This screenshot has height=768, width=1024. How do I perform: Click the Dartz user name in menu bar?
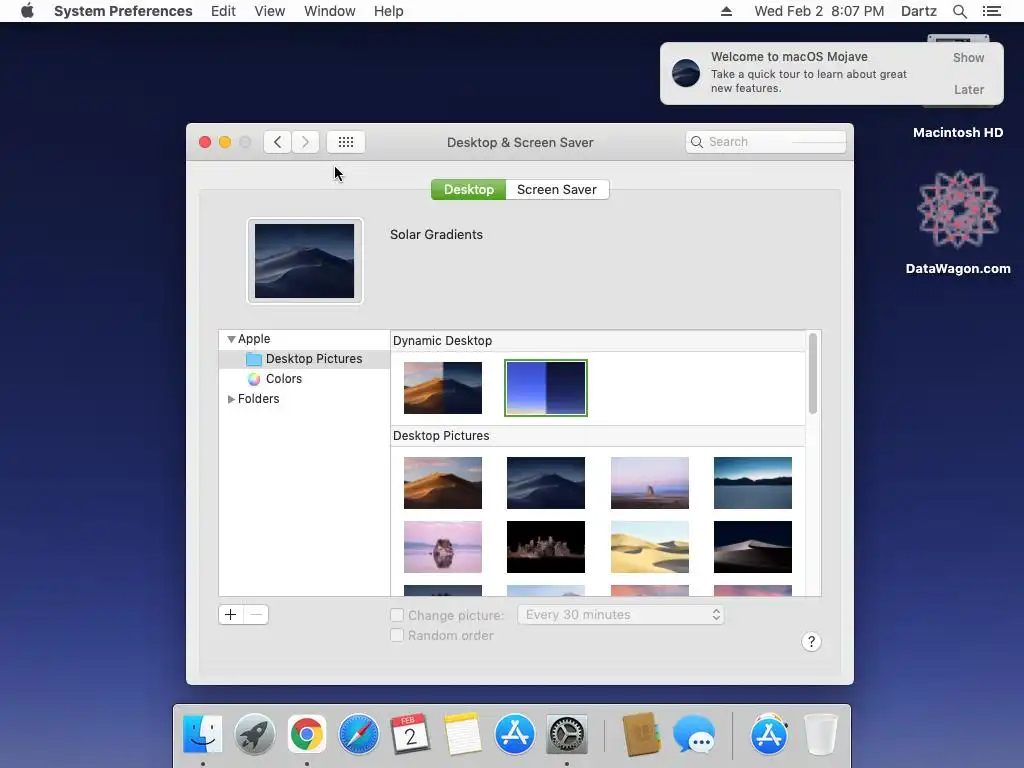point(918,11)
